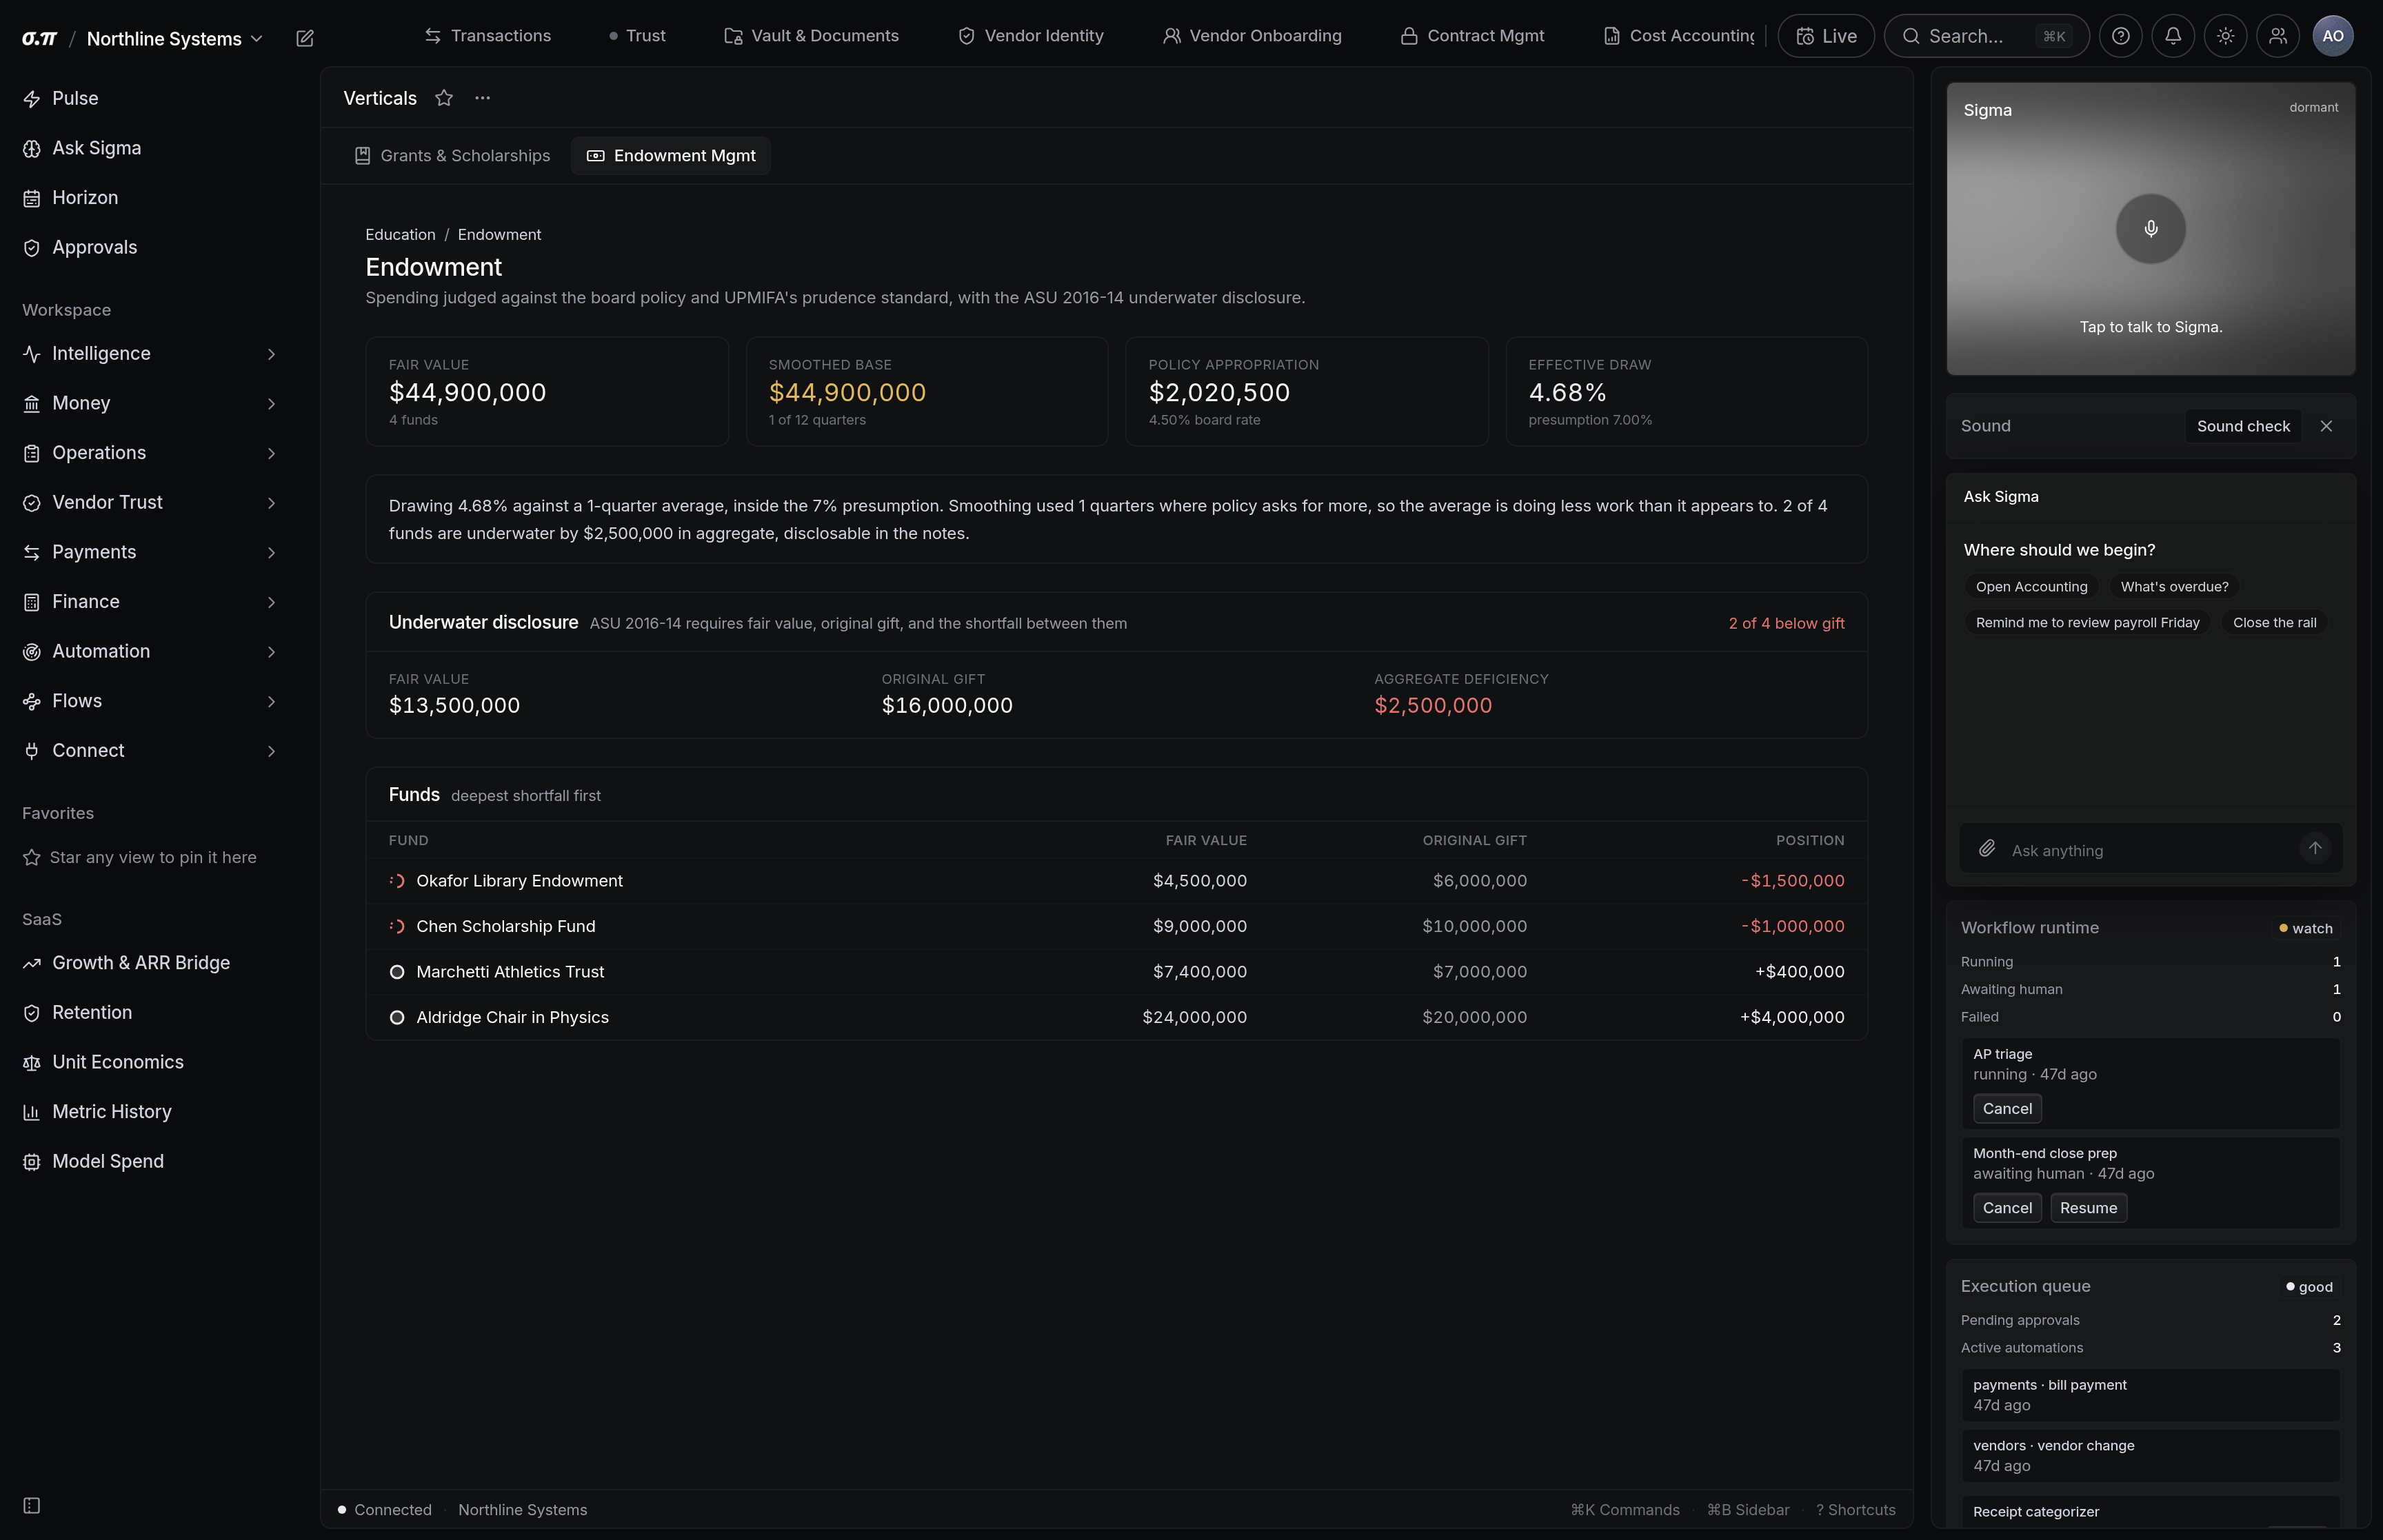Click the Education breadcrumb link
This screenshot has height=1540, width=2383.
pyautogui.click(x=400, y=235)
